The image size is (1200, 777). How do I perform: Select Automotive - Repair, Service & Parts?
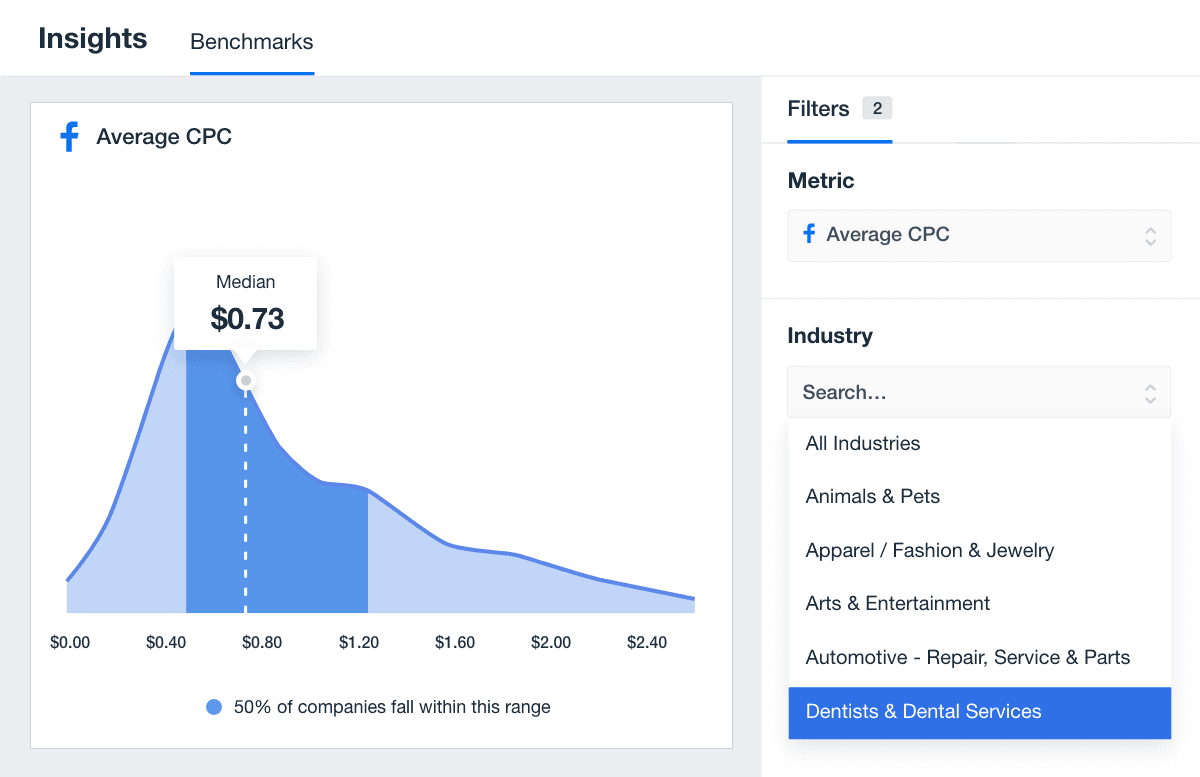tap(968, 658)
